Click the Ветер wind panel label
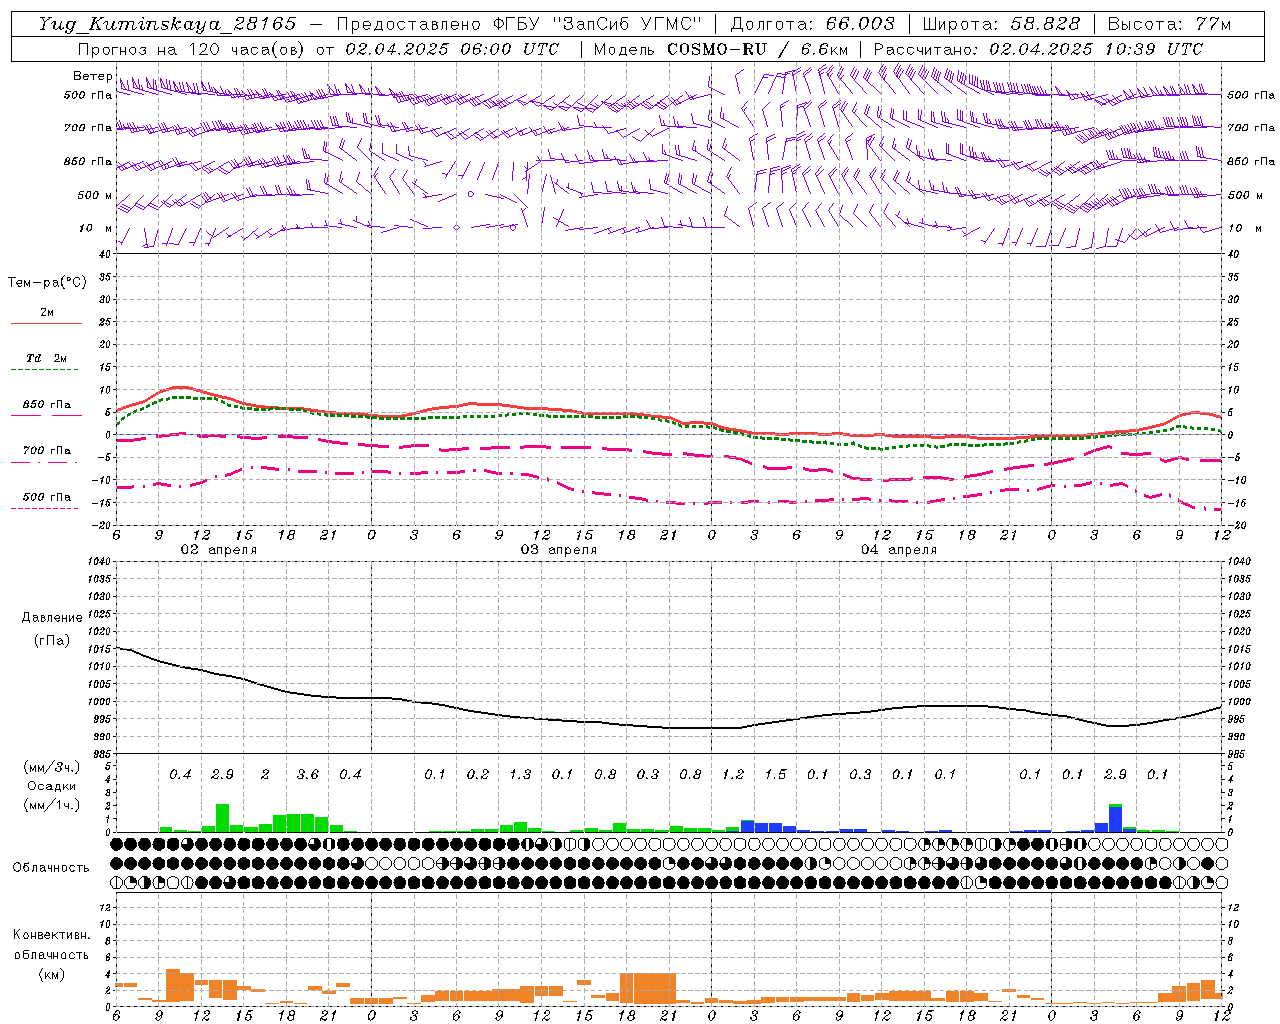 (92, 76)
